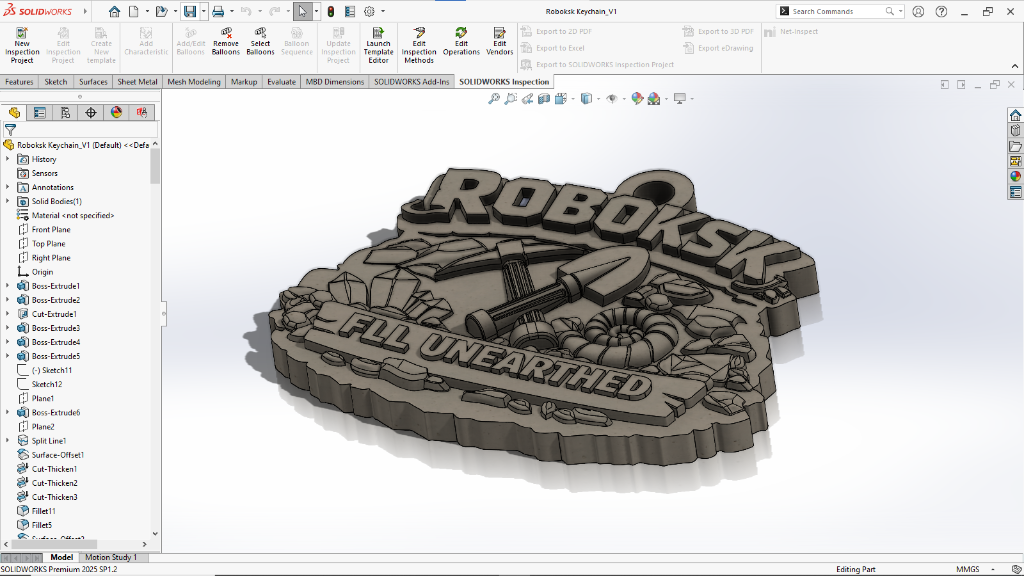Click the New document icon

134,11
